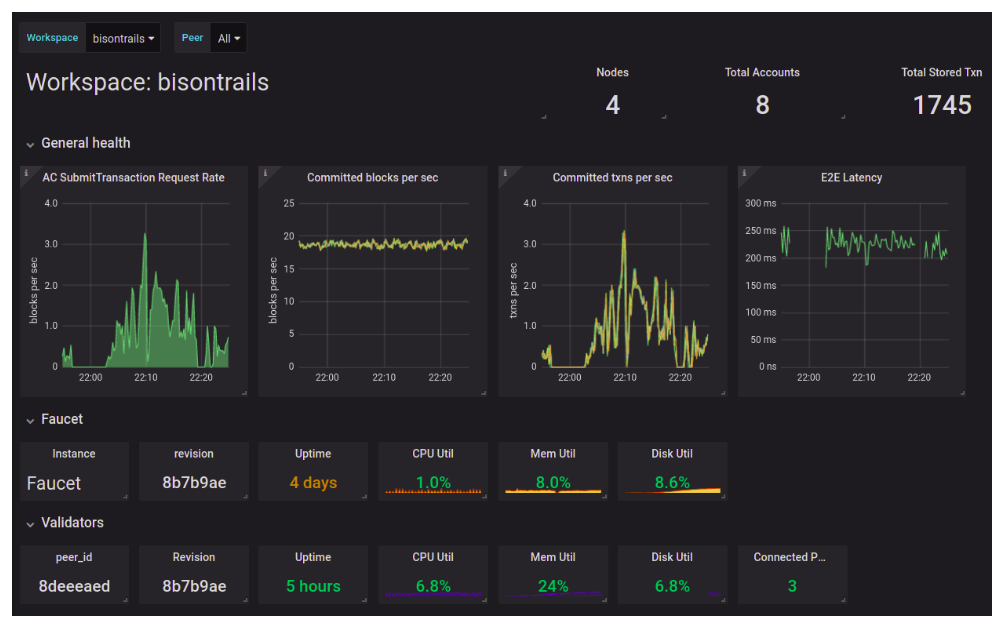Click info icon on Committed txns per sec panel

[505, 173]
